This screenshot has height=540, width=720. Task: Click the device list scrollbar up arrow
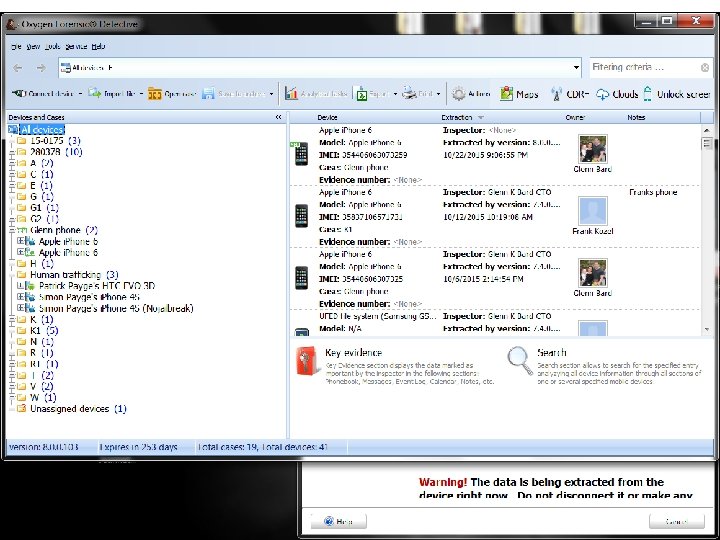(x=707, y=130)
